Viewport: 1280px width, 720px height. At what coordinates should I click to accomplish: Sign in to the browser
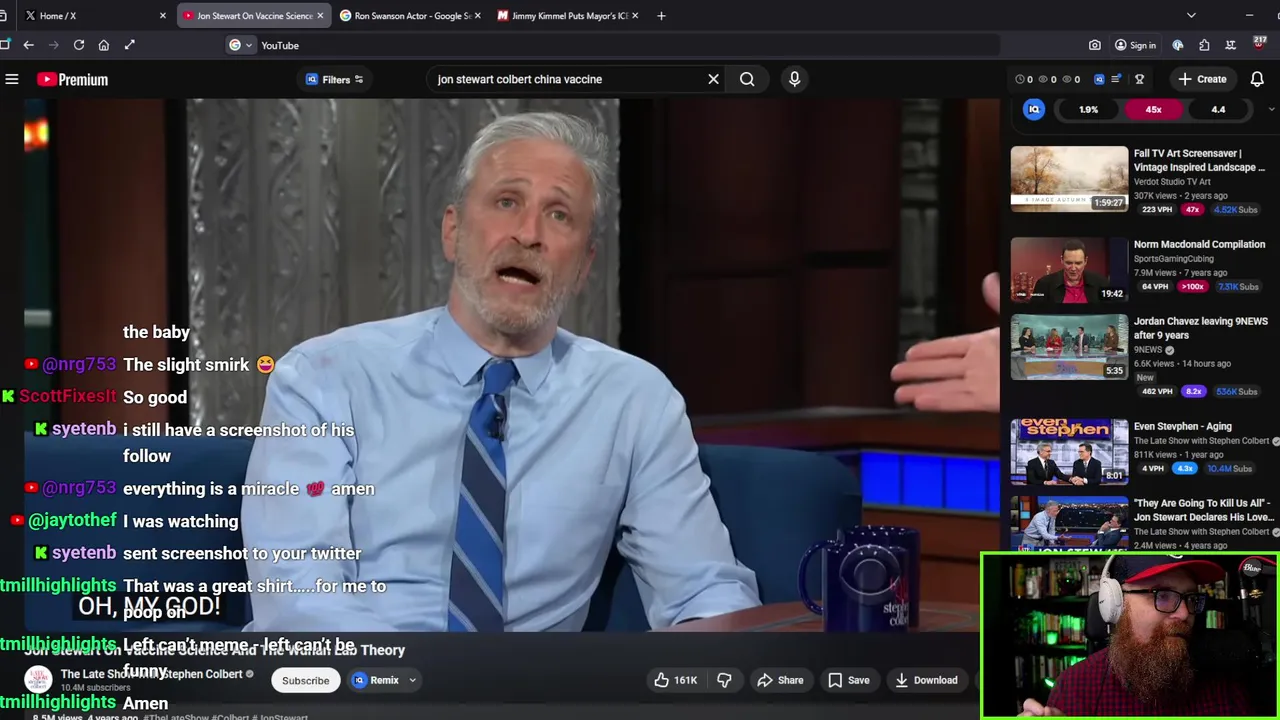tap(1135, 45)
